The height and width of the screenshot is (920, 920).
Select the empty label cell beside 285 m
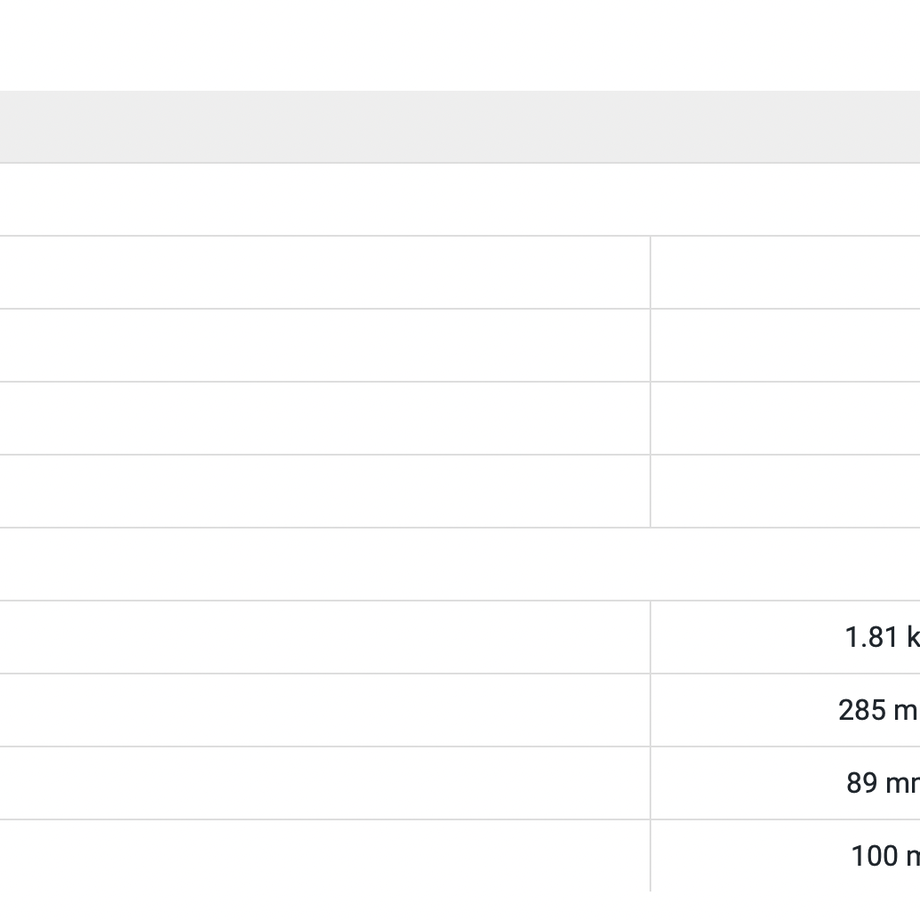(x=325, y=710)
